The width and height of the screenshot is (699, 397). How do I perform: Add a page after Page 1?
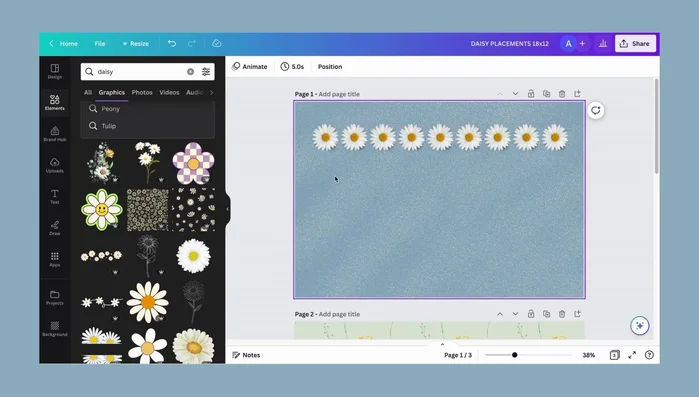pos(578,94)
